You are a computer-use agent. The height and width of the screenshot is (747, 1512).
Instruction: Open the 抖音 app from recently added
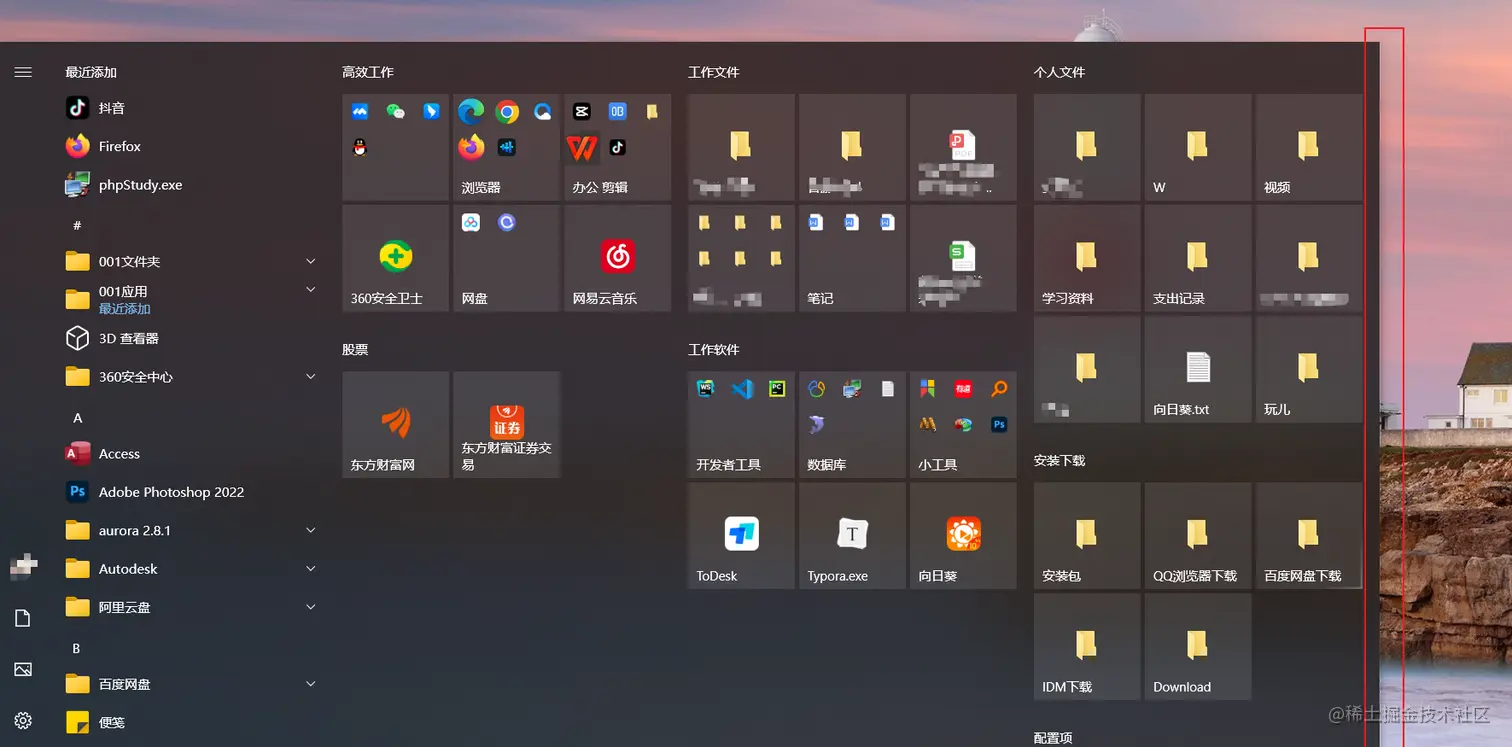click(x=190, y=108)
